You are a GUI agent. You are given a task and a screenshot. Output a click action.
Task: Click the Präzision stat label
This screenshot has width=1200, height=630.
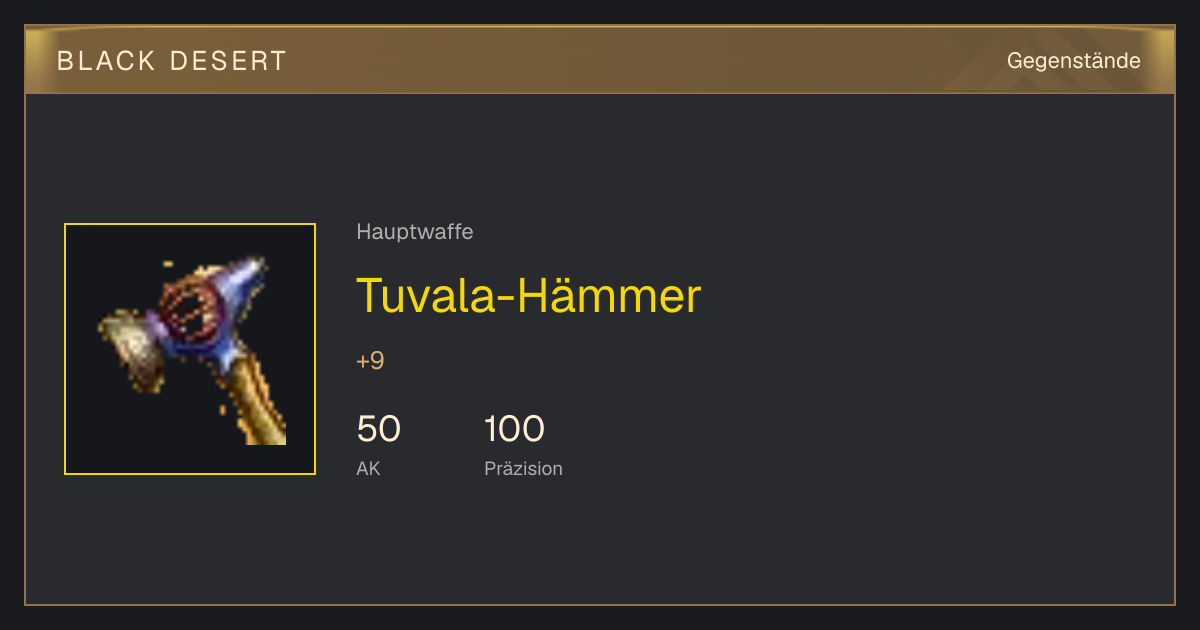523,468
